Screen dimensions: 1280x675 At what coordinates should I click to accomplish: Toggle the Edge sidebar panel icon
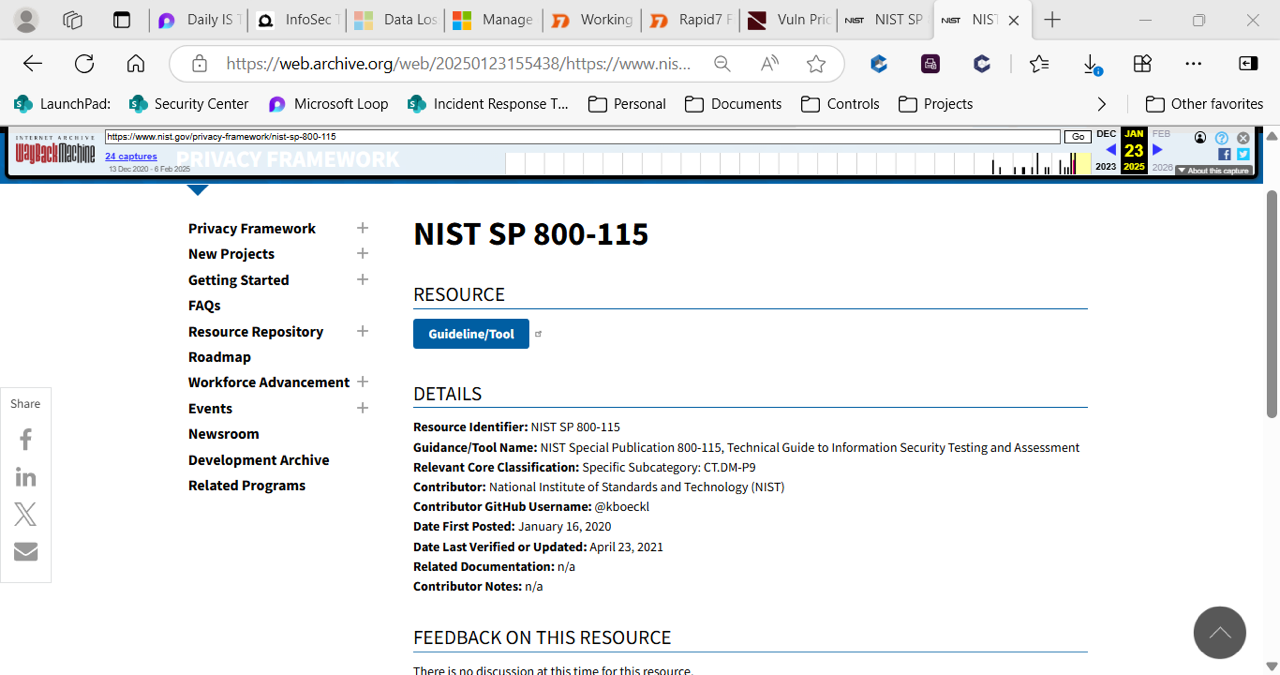(x=1248, y=64)
